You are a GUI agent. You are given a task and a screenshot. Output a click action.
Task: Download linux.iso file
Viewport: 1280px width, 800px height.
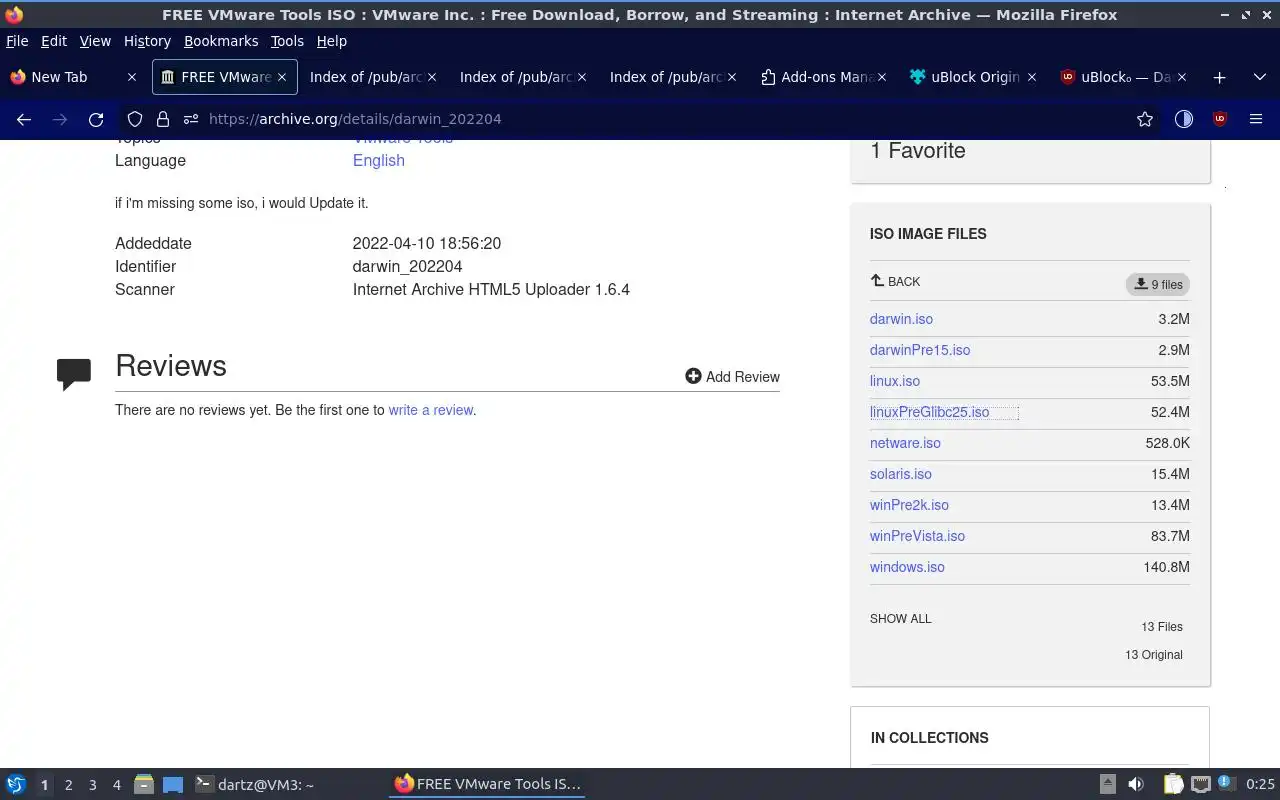point(895,381)
